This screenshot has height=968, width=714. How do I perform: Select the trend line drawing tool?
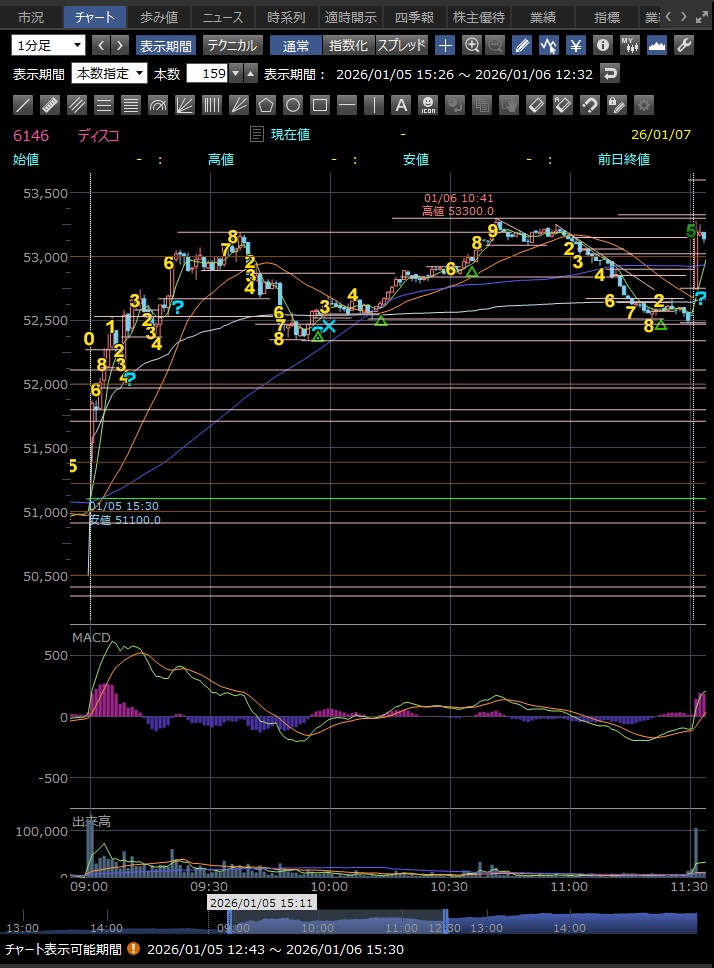[23, 104]
